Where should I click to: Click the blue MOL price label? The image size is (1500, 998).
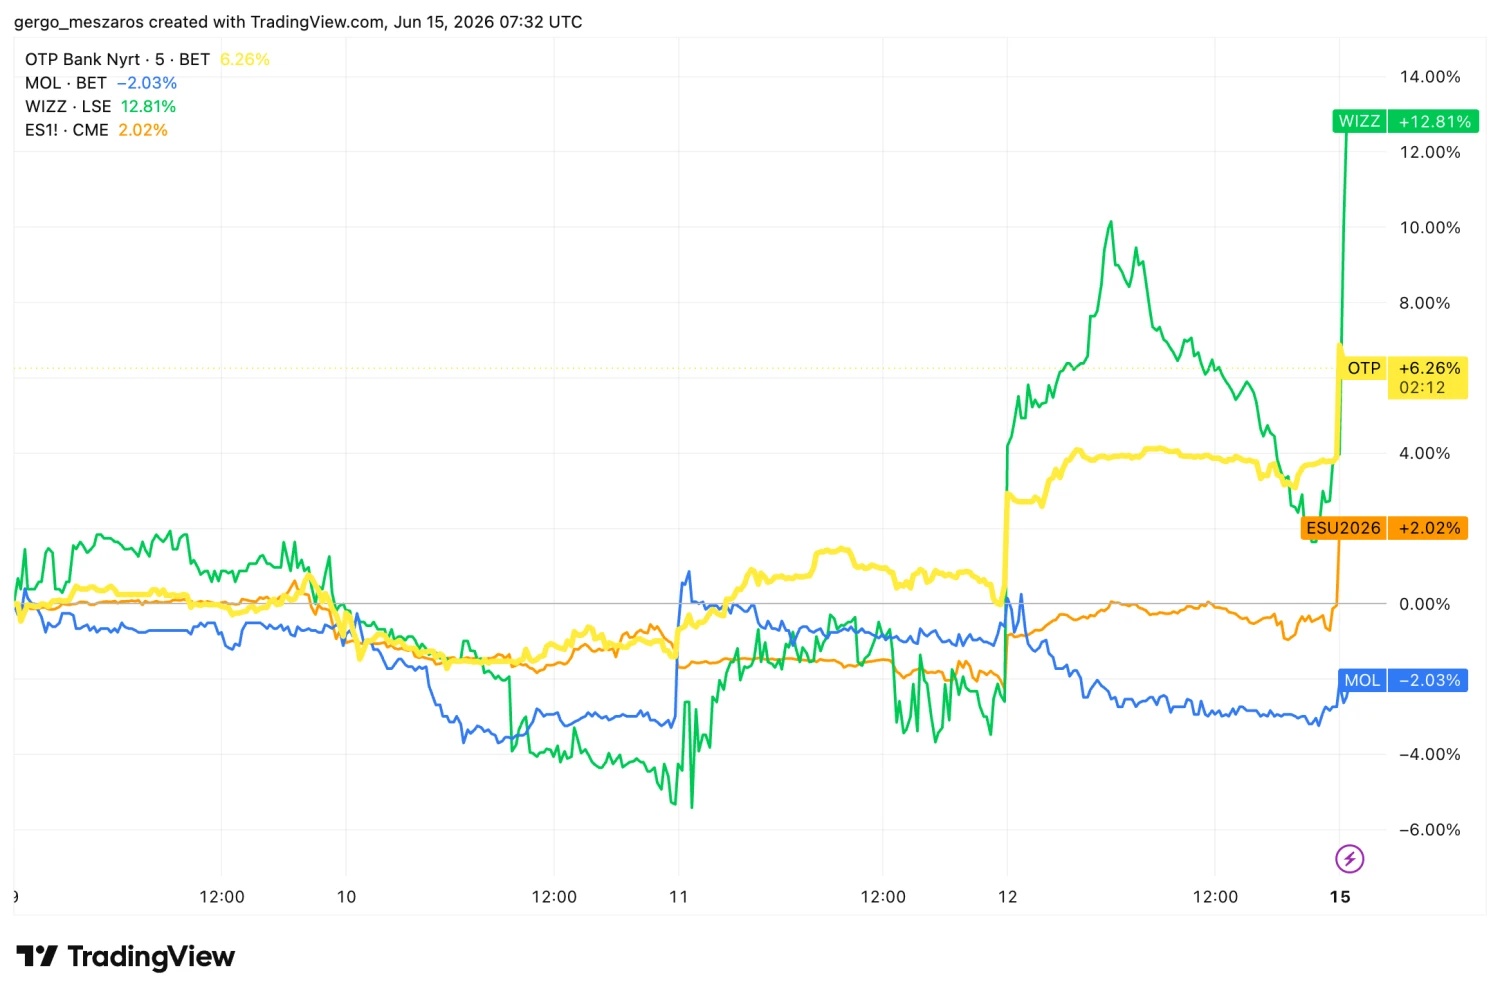click(1361, 680)
